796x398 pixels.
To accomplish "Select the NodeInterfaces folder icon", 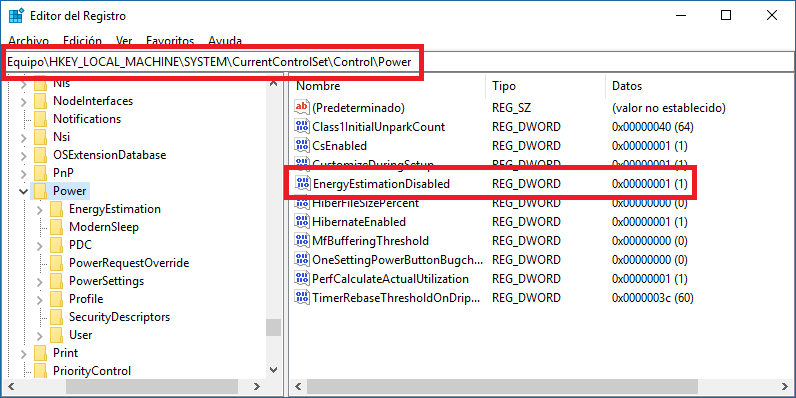I will pyautogui.click(x=40, y=101).
